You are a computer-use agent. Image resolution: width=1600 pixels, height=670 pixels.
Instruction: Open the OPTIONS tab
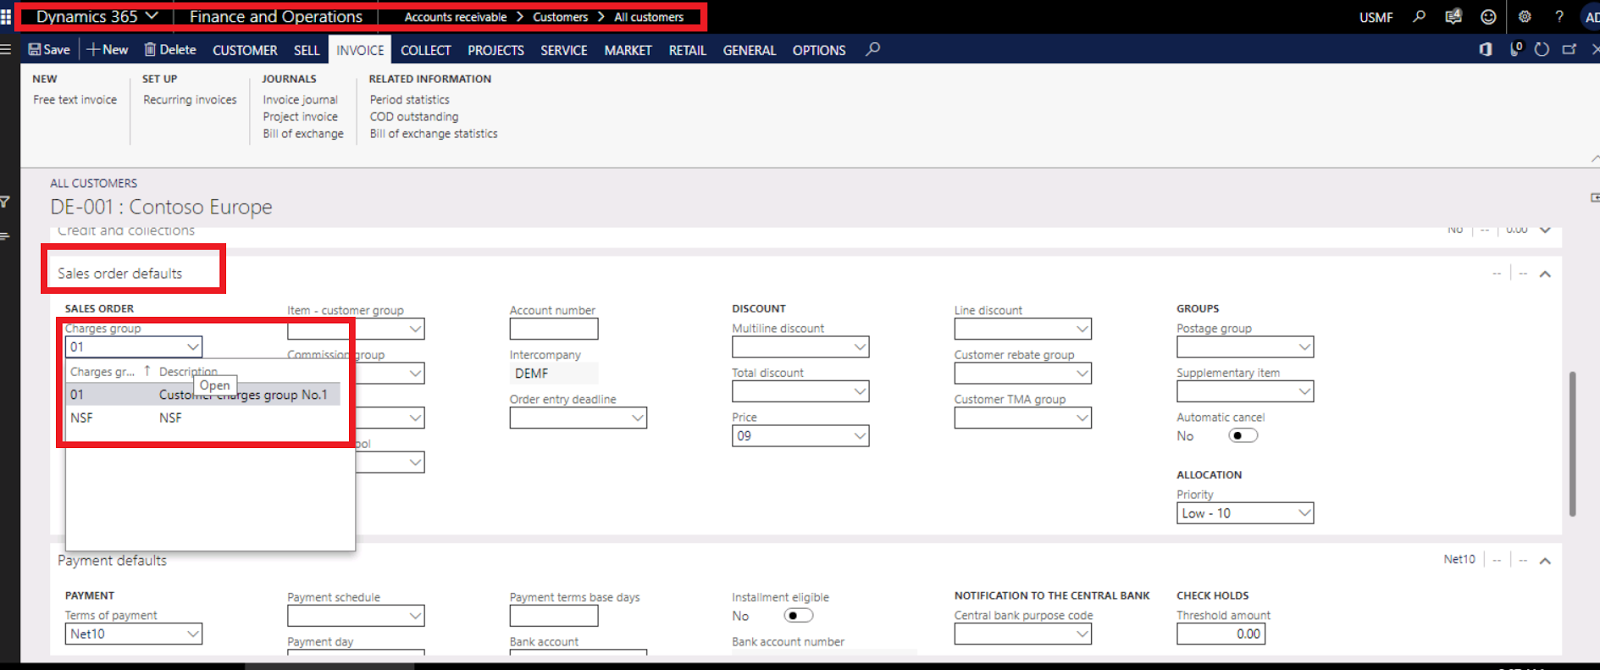click(819, 50)
